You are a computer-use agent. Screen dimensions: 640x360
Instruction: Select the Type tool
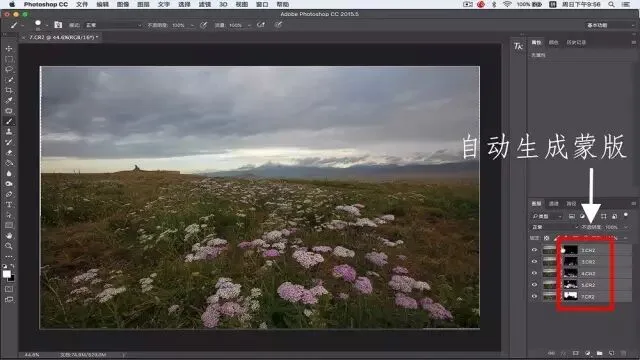(x=9, y=204)
